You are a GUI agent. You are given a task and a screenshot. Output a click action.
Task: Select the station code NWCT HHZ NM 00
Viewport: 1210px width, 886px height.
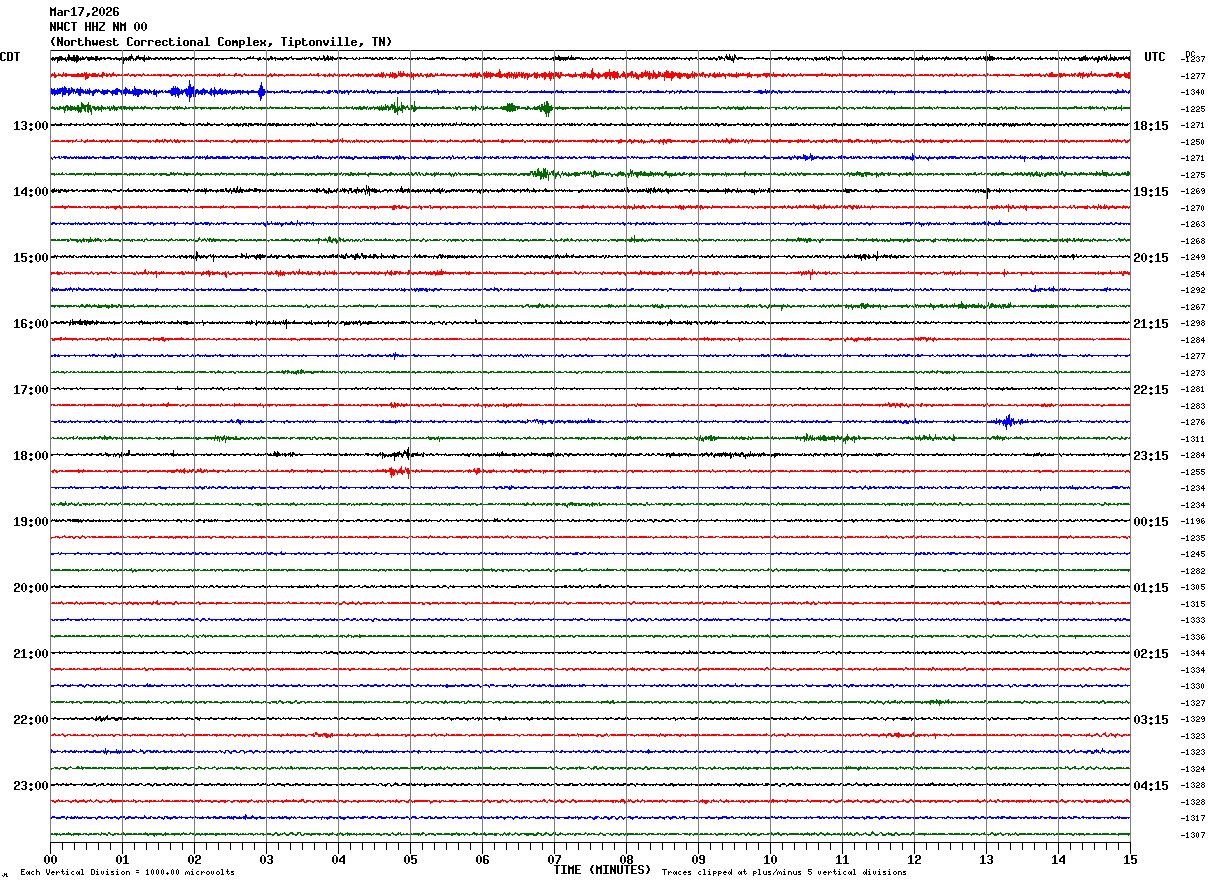(x=98, y=27)
